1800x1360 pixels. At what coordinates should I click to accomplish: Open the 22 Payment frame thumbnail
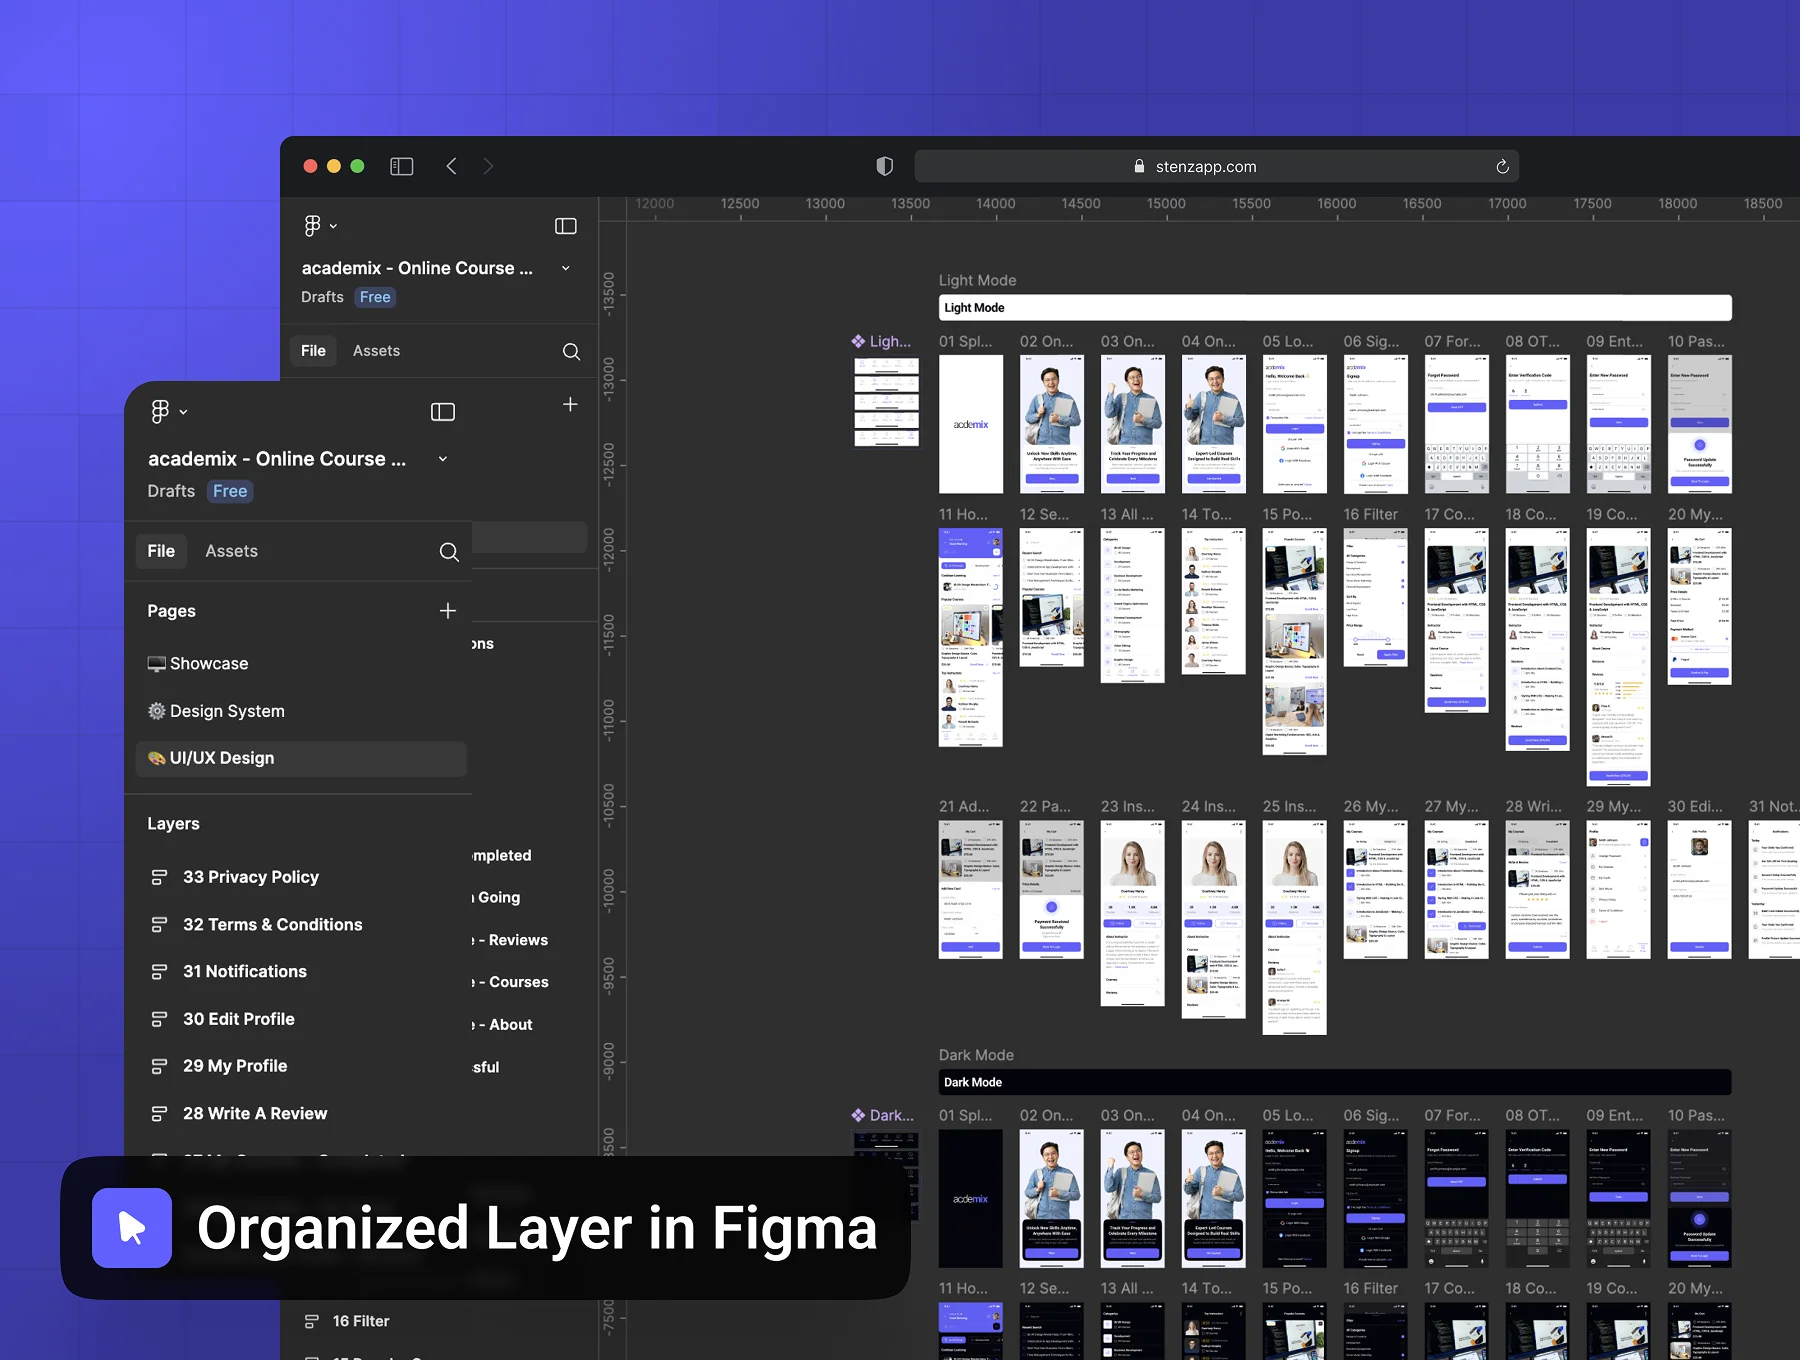pyautogui.click(x=1052, y=890)
